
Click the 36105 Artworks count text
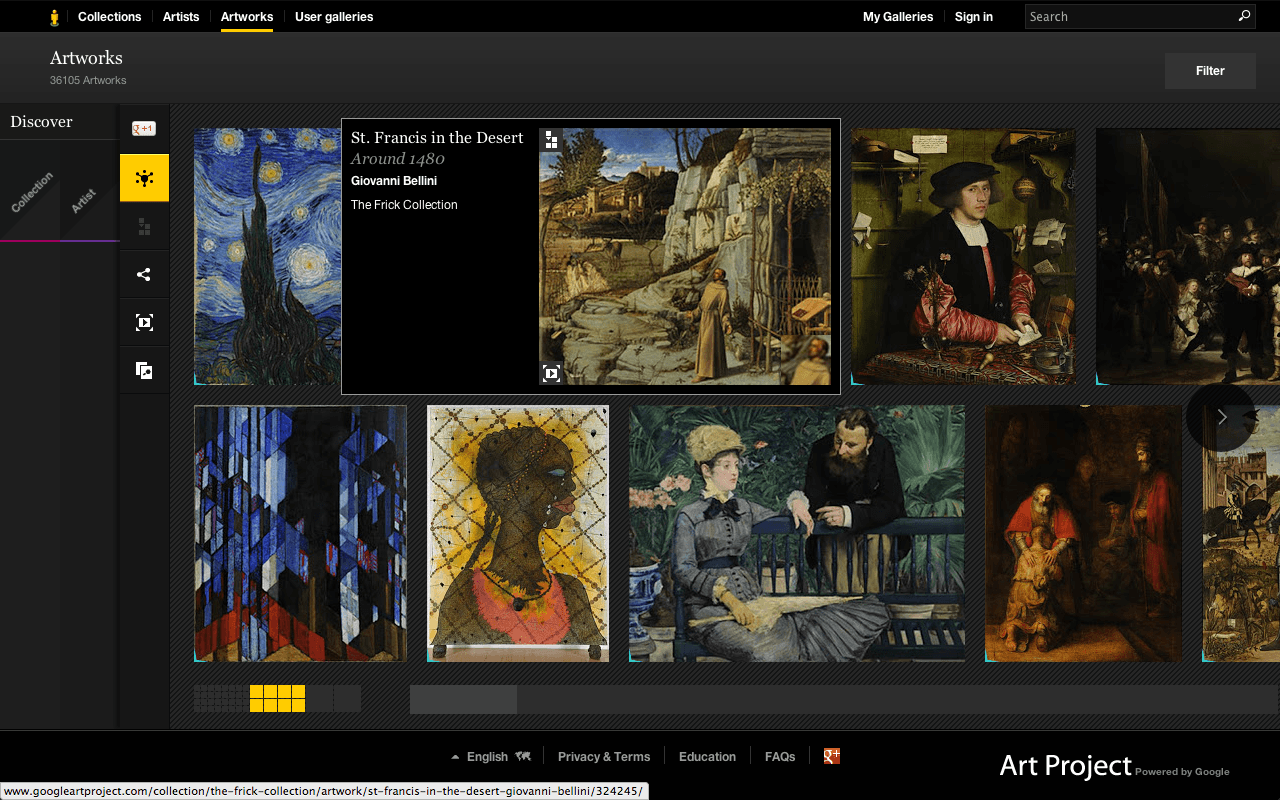click(x=88, y=80)
